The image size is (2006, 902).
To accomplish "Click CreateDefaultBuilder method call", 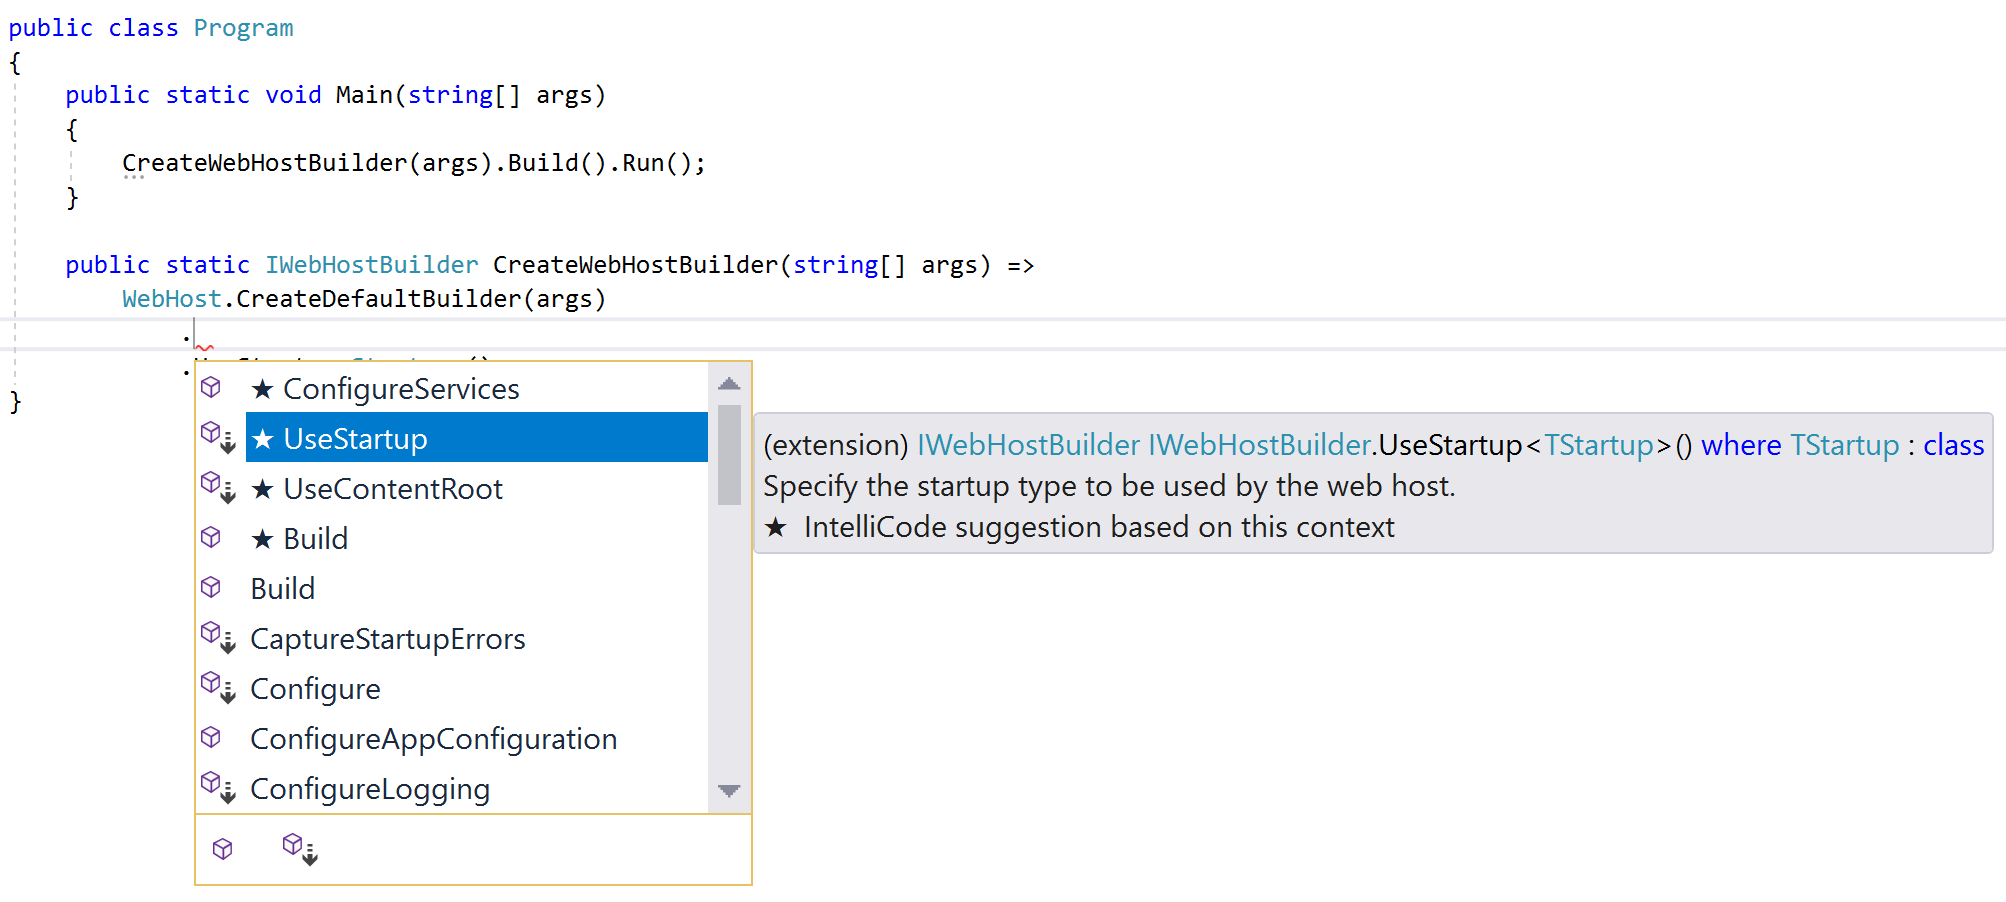I will tap(378, 299).
